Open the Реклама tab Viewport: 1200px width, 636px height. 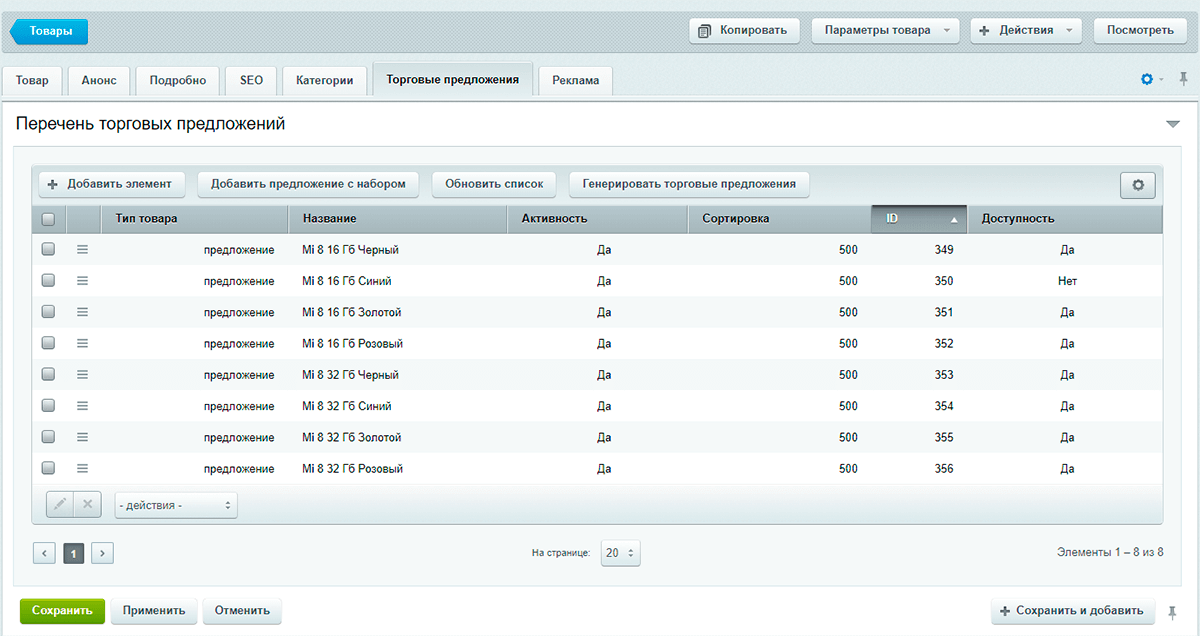(575, 81)
